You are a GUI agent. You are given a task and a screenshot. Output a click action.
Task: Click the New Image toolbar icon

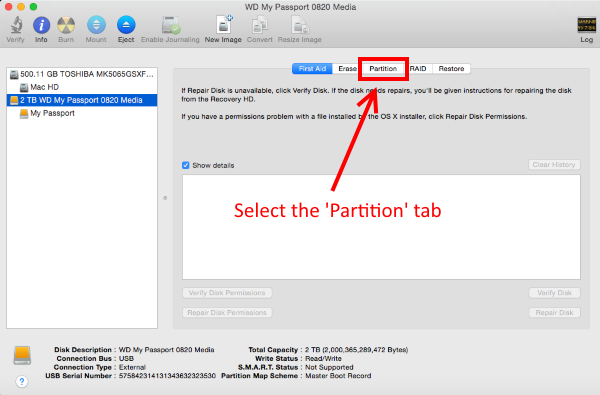pyautogui.click(x=224, y=24)
